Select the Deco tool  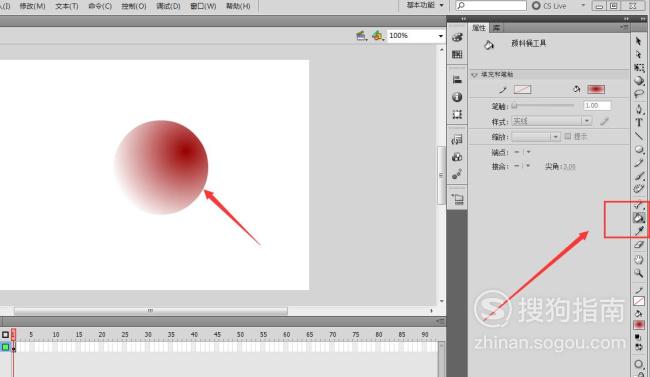(x=639, y=189)
